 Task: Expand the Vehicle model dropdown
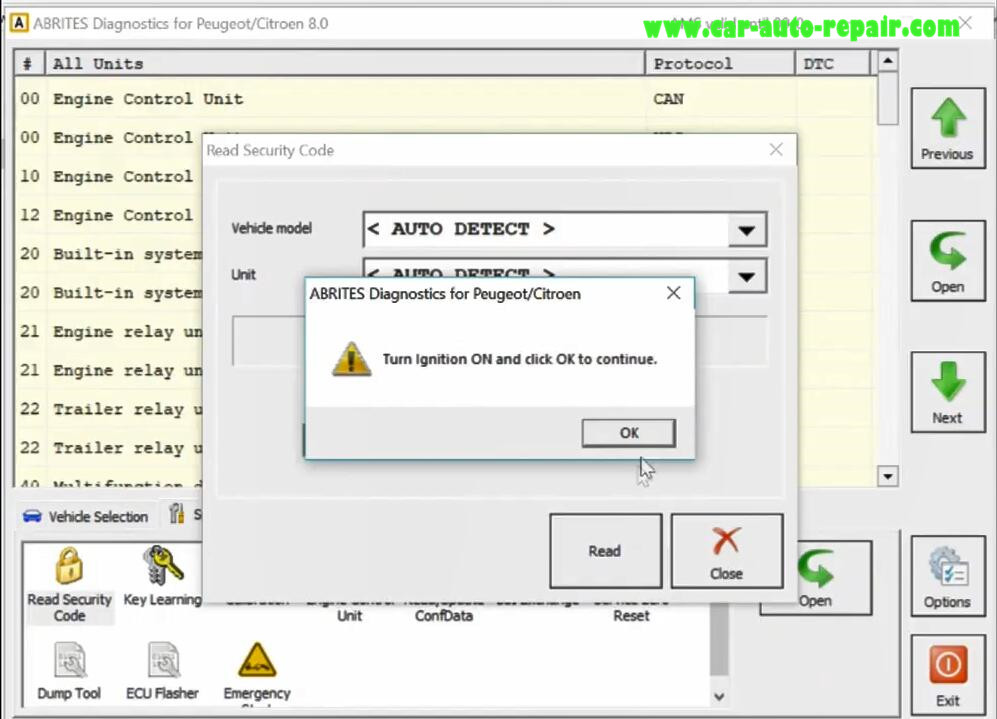(x=747, y=229)
